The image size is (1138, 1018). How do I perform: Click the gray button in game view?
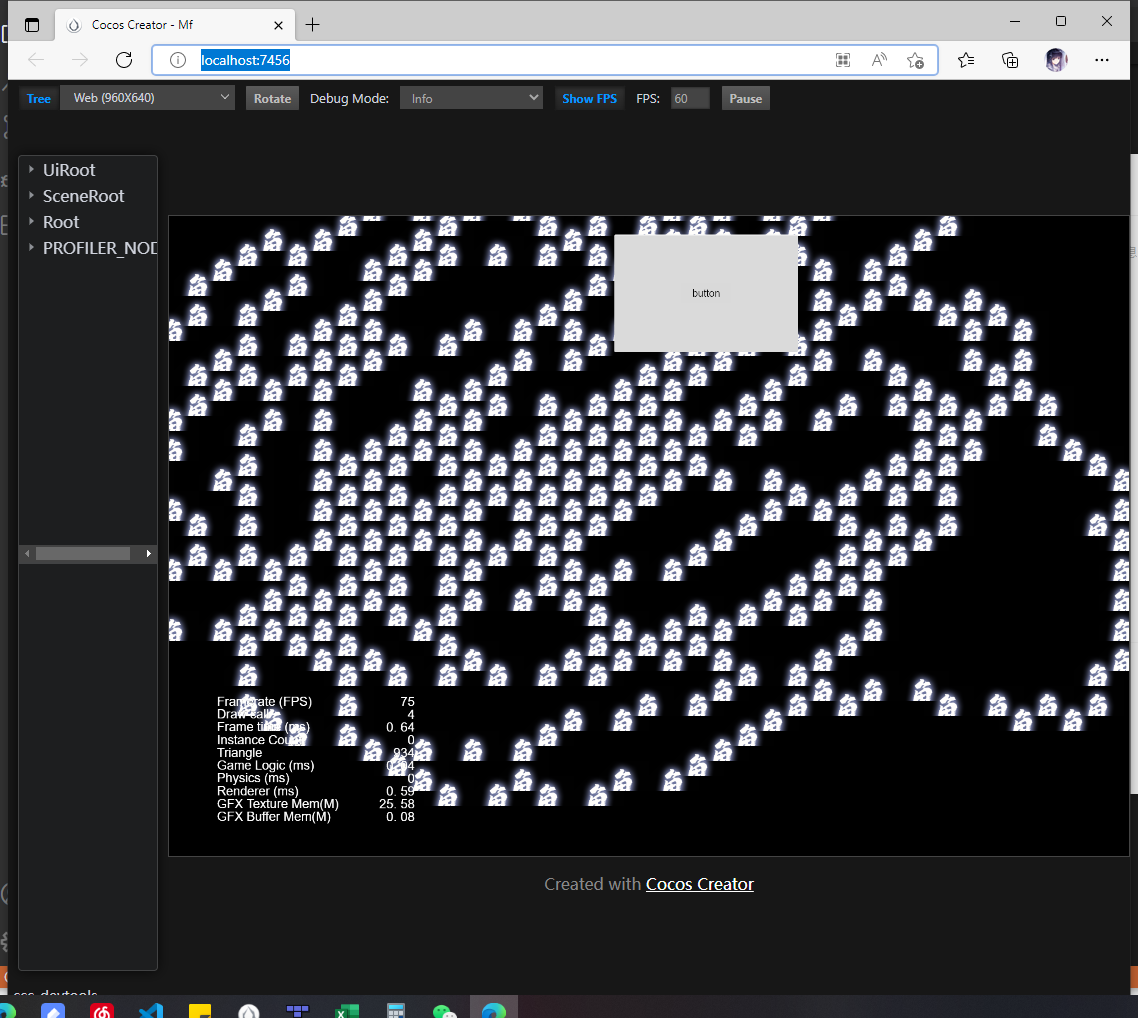pos(705,293)
